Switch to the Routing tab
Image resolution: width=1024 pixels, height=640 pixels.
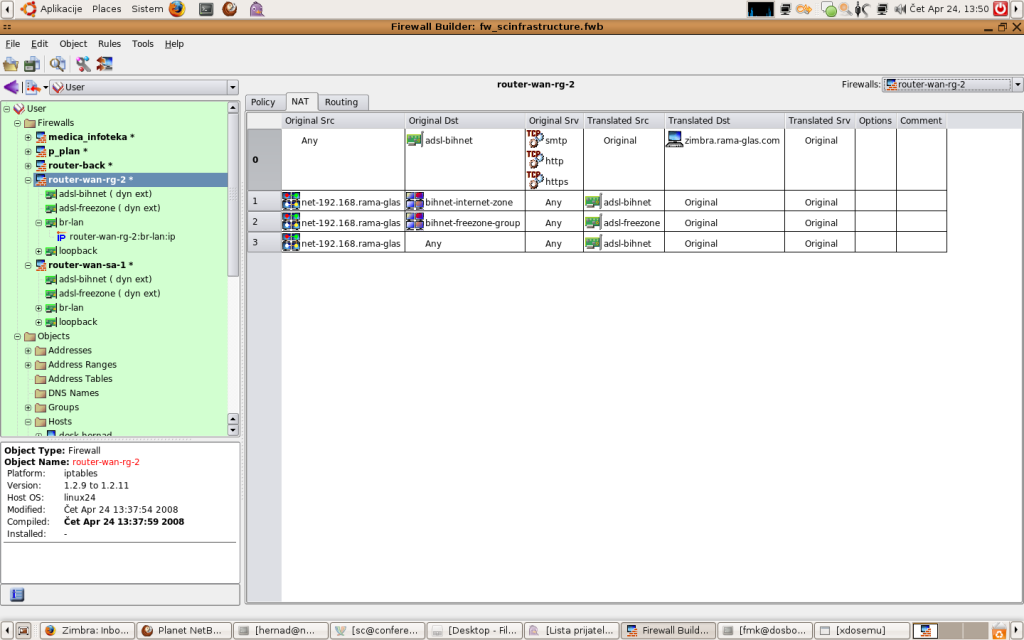pyautogui.click(x=341, y=102)
